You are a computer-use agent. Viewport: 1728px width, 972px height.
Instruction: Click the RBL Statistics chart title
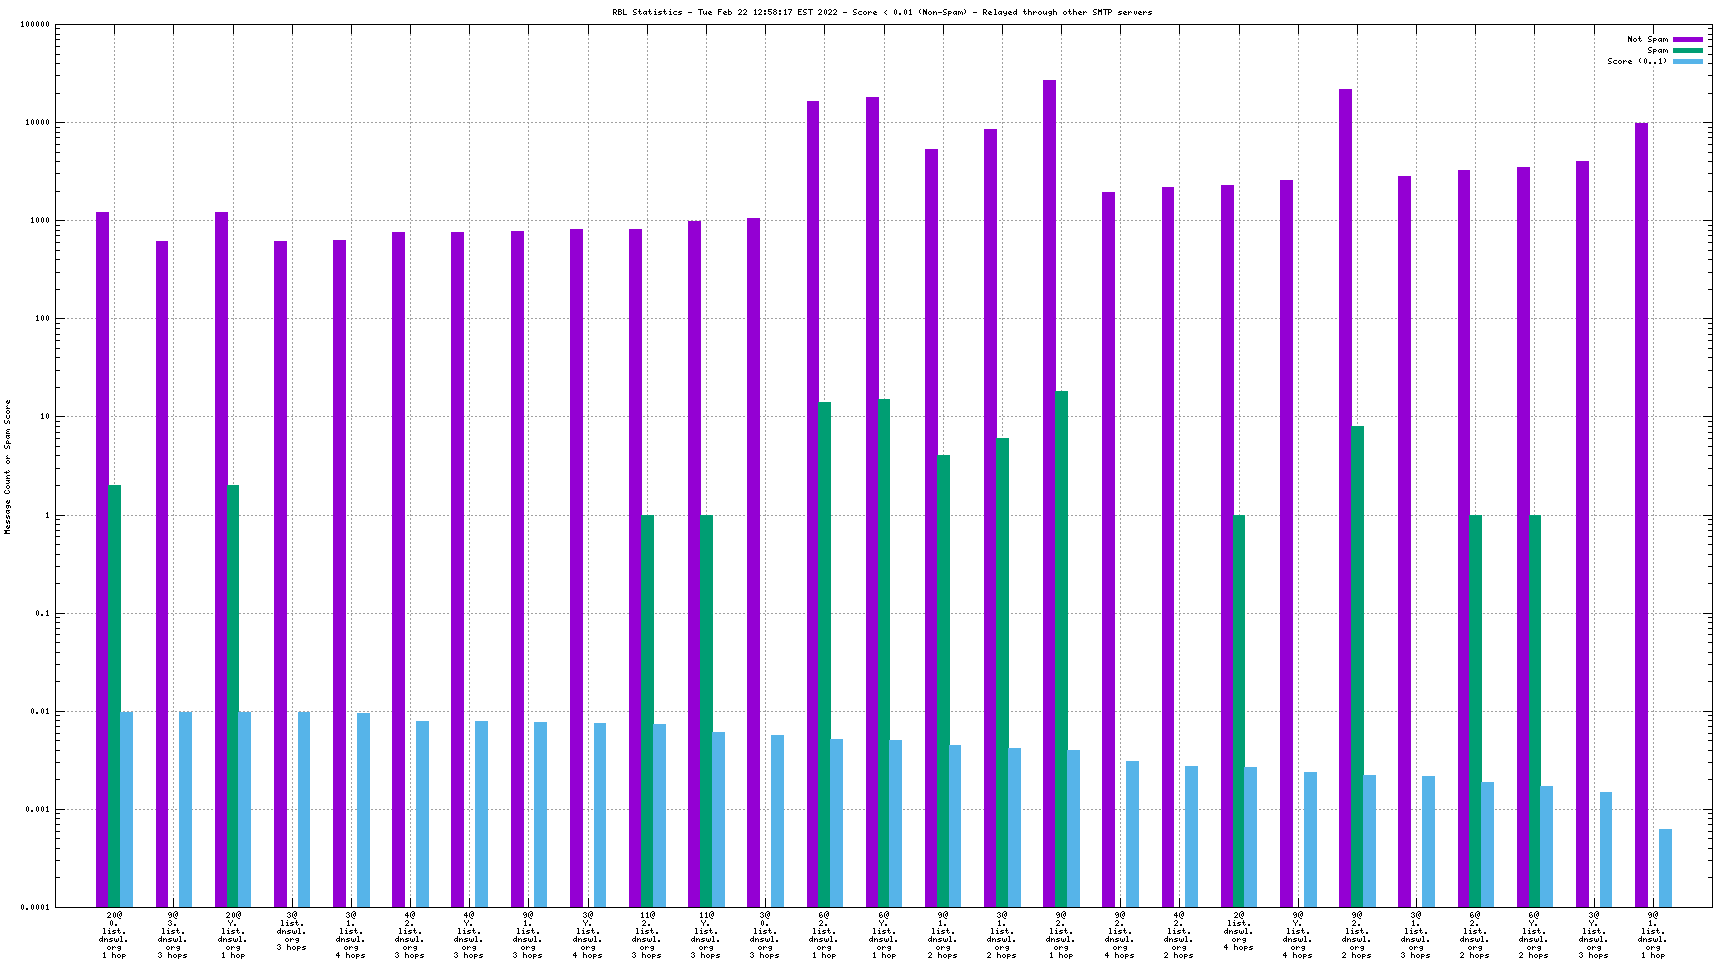(882, 12)
